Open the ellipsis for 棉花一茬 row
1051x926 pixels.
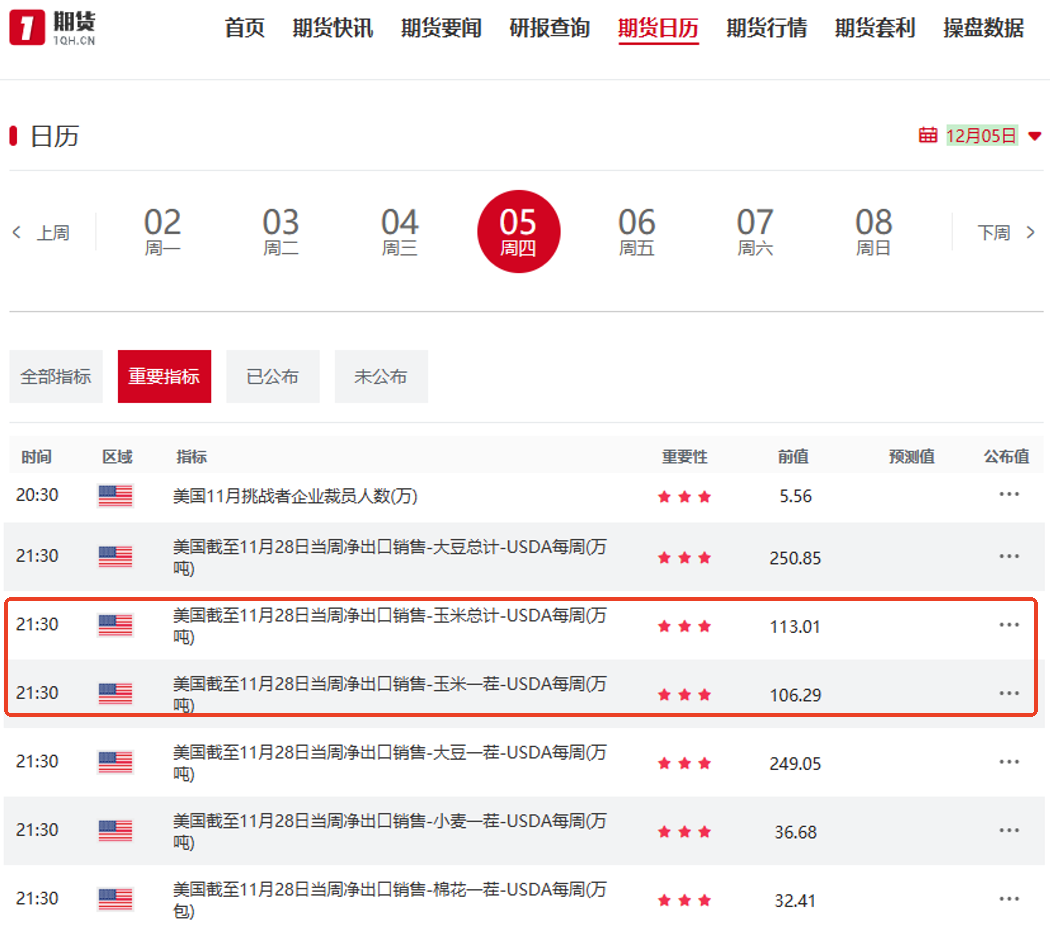pos(1008,899)
